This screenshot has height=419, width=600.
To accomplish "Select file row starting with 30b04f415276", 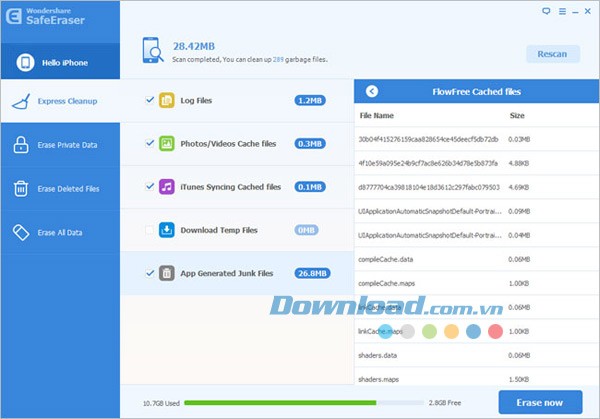I will click(x=476, y=139).
